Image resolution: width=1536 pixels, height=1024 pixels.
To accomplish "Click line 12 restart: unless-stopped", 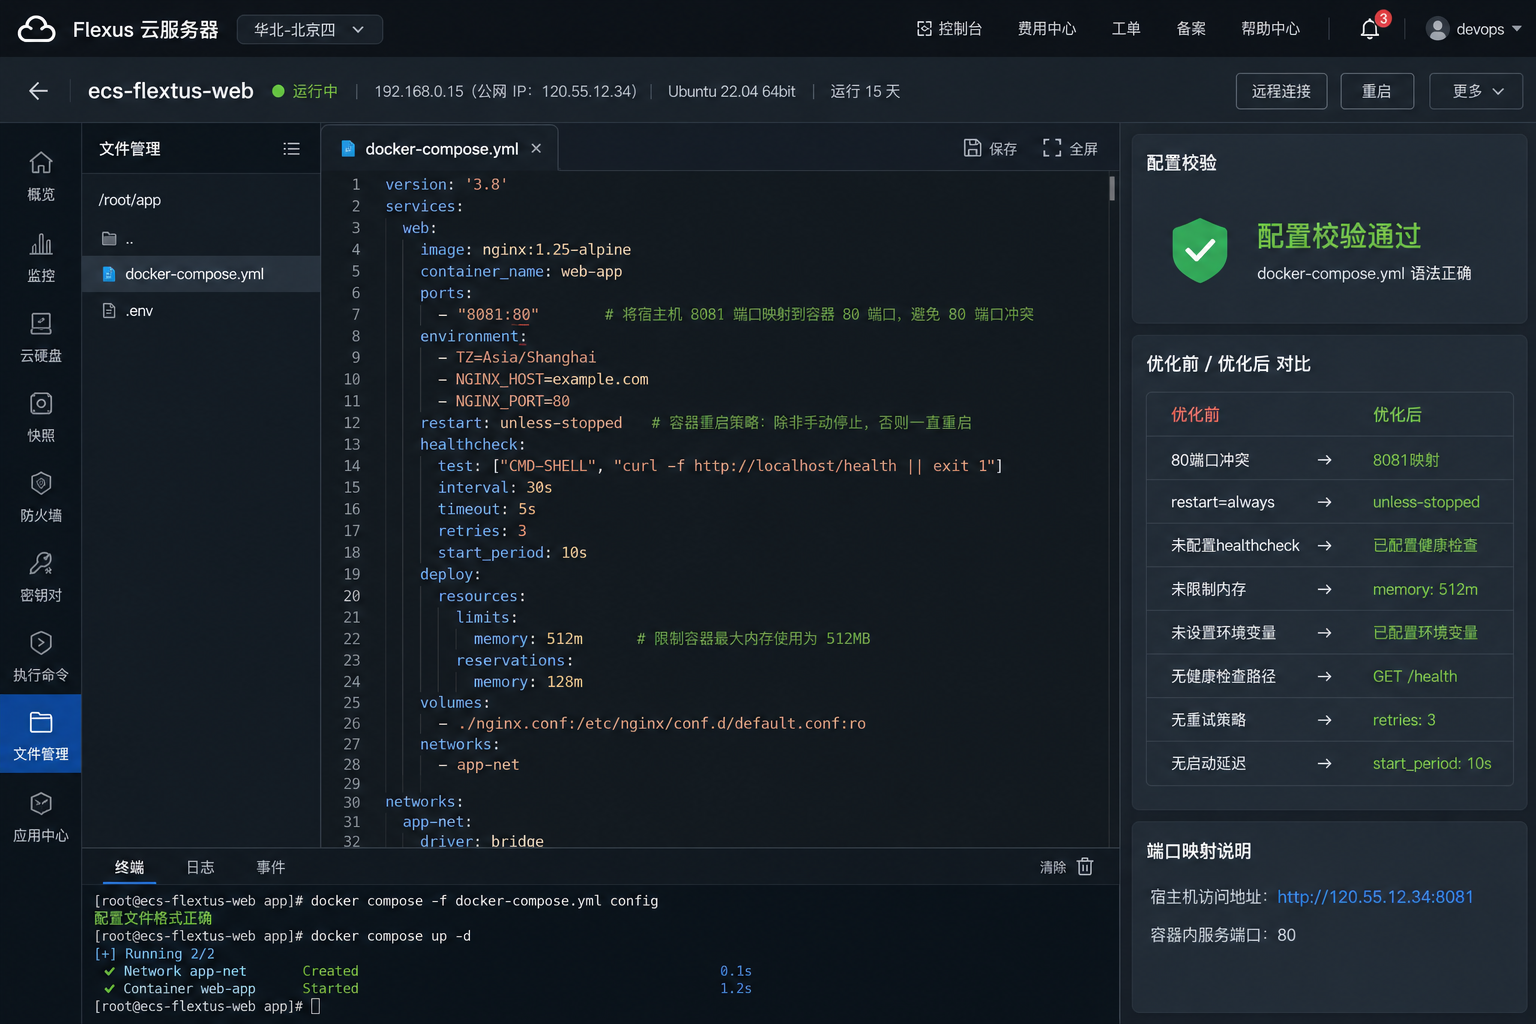I will (x=521, y=423).
